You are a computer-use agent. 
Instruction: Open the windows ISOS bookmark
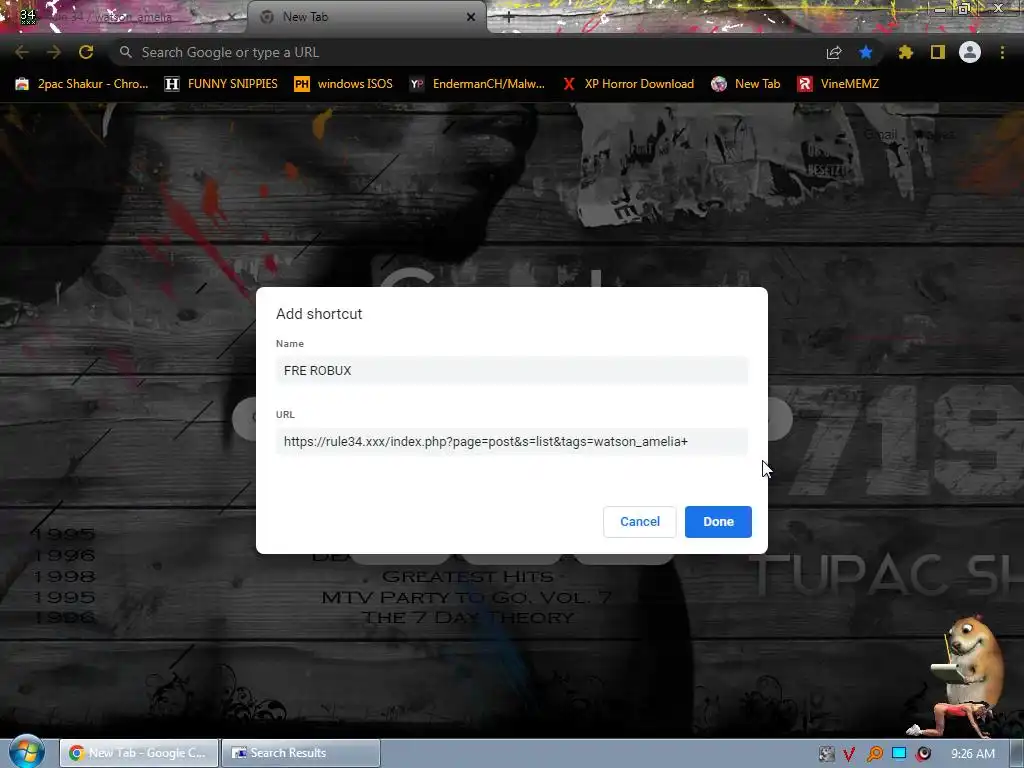click(x=344, y=84)
